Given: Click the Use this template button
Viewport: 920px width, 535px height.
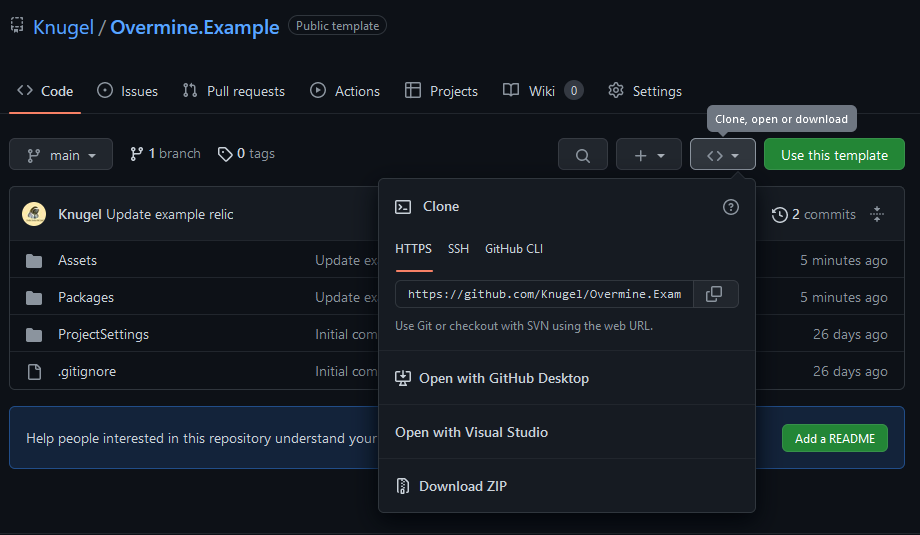Looking at the screenshot, I should (834, 155).
